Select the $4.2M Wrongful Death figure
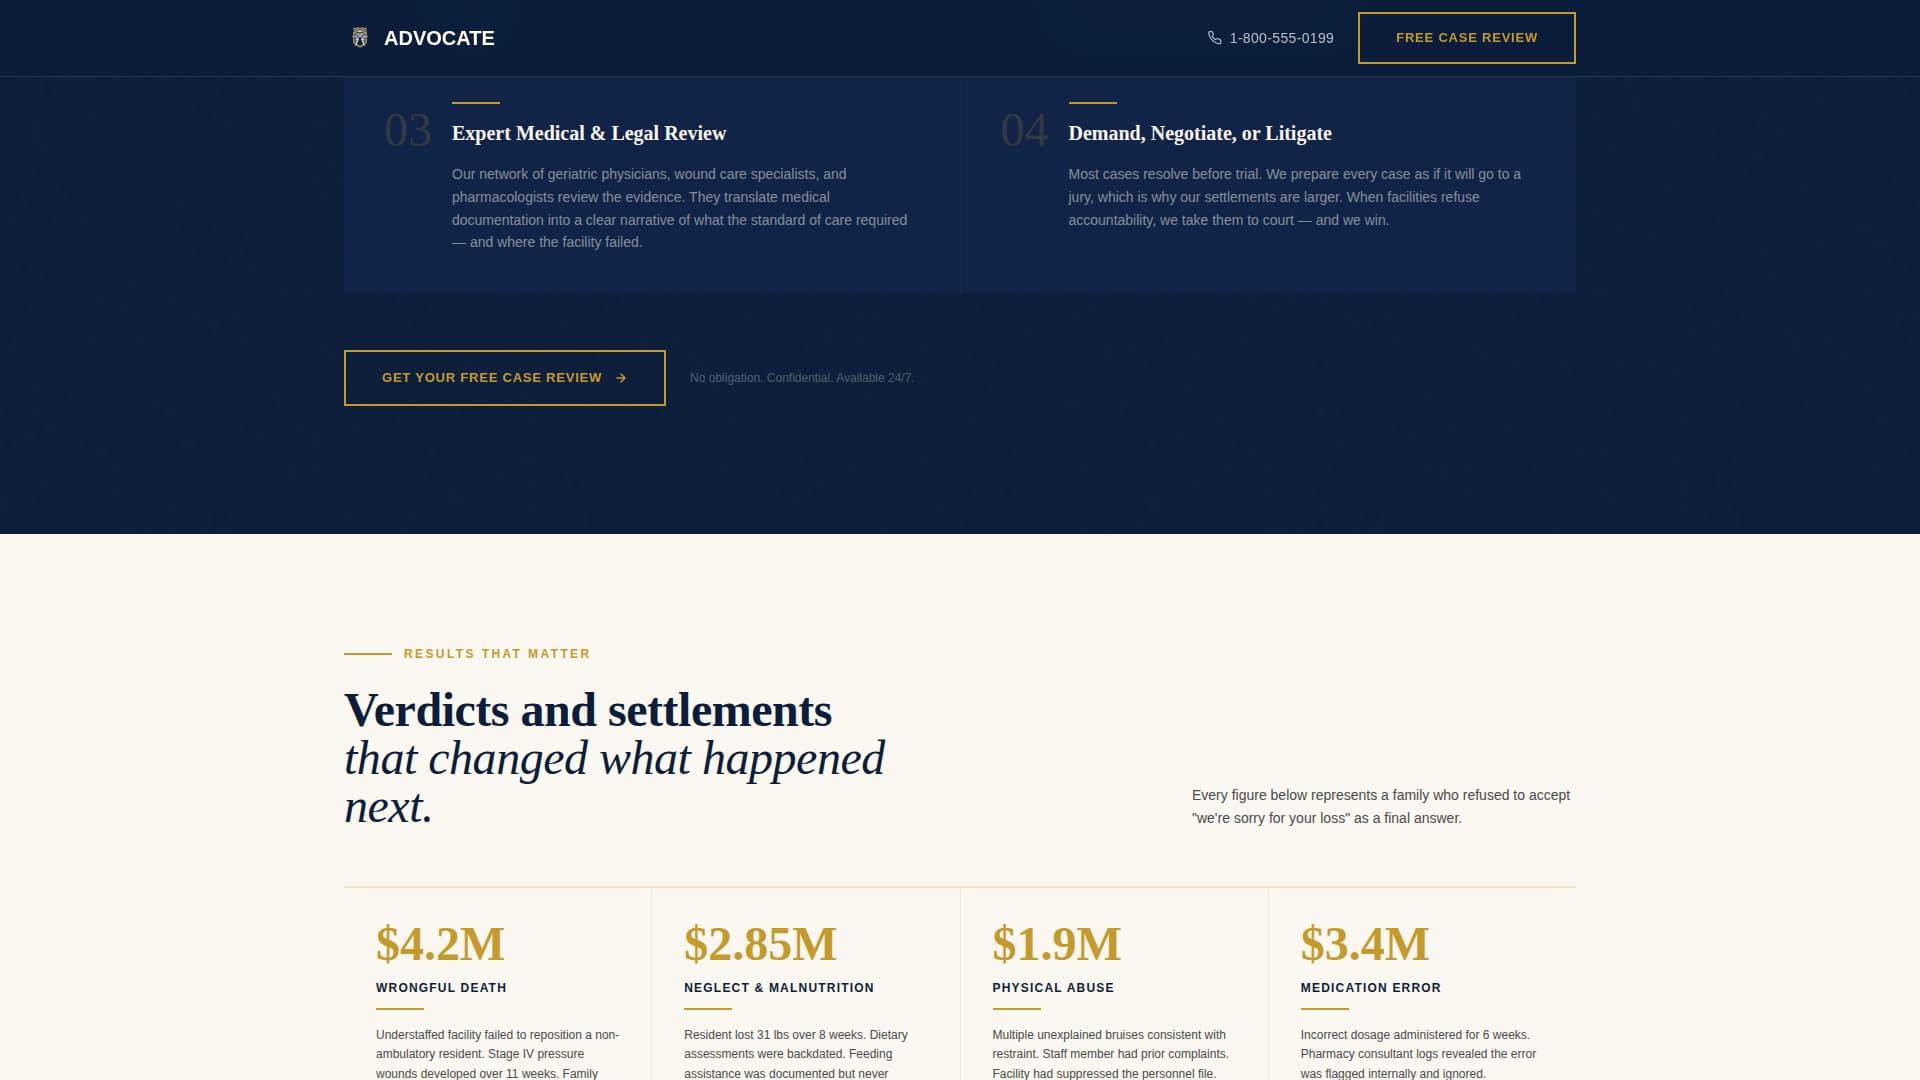 coord(439,944)
